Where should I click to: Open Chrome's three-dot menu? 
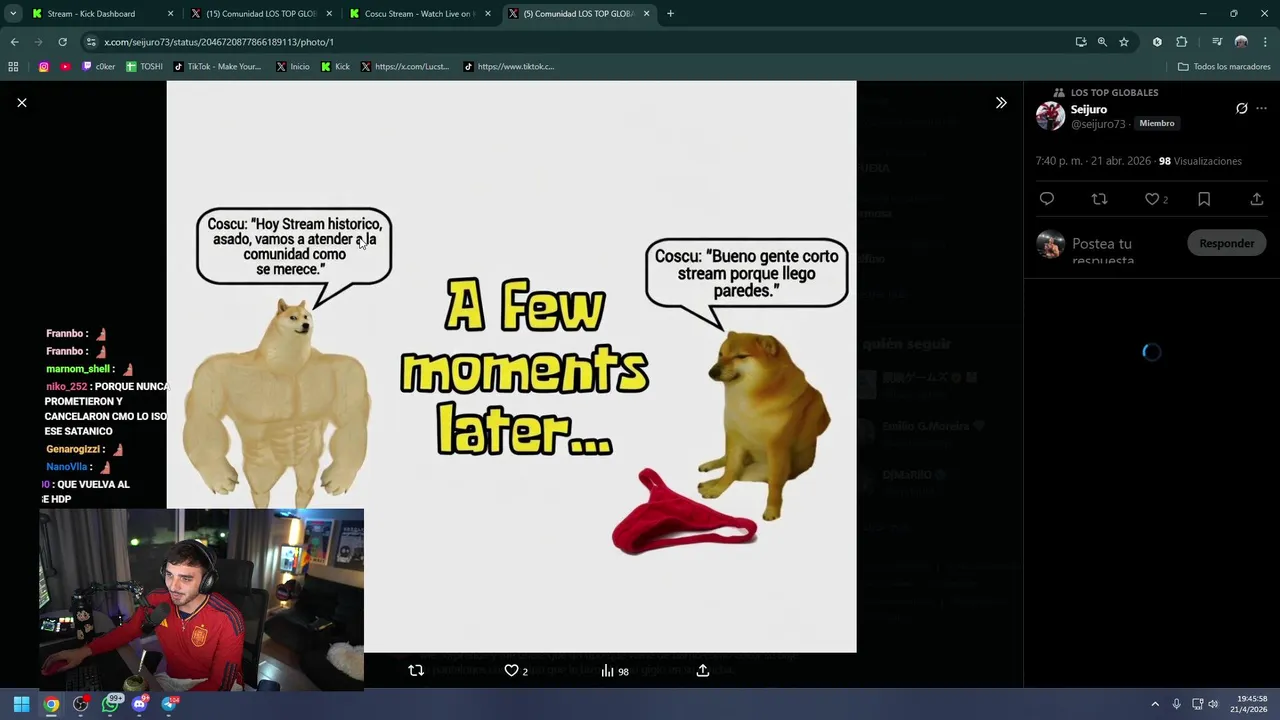coord(1265,42)
